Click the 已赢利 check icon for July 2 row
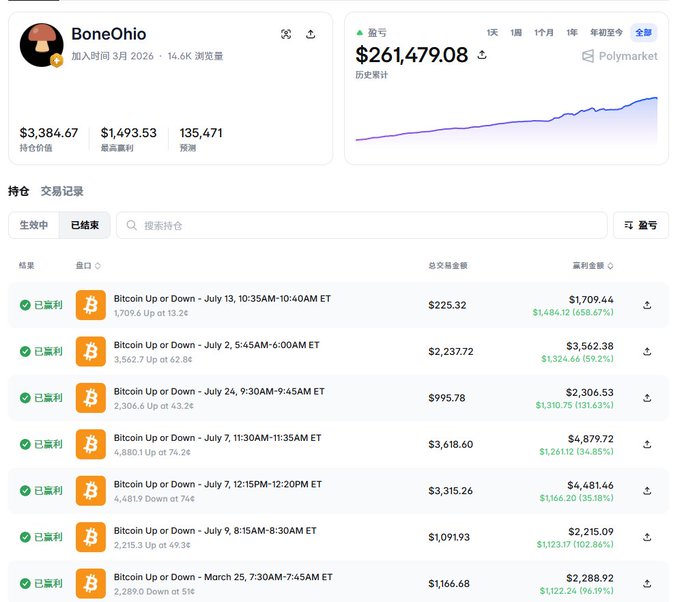The height and width of the screenshot is (602, 680). pyautogui.click(x=25, y=351)
